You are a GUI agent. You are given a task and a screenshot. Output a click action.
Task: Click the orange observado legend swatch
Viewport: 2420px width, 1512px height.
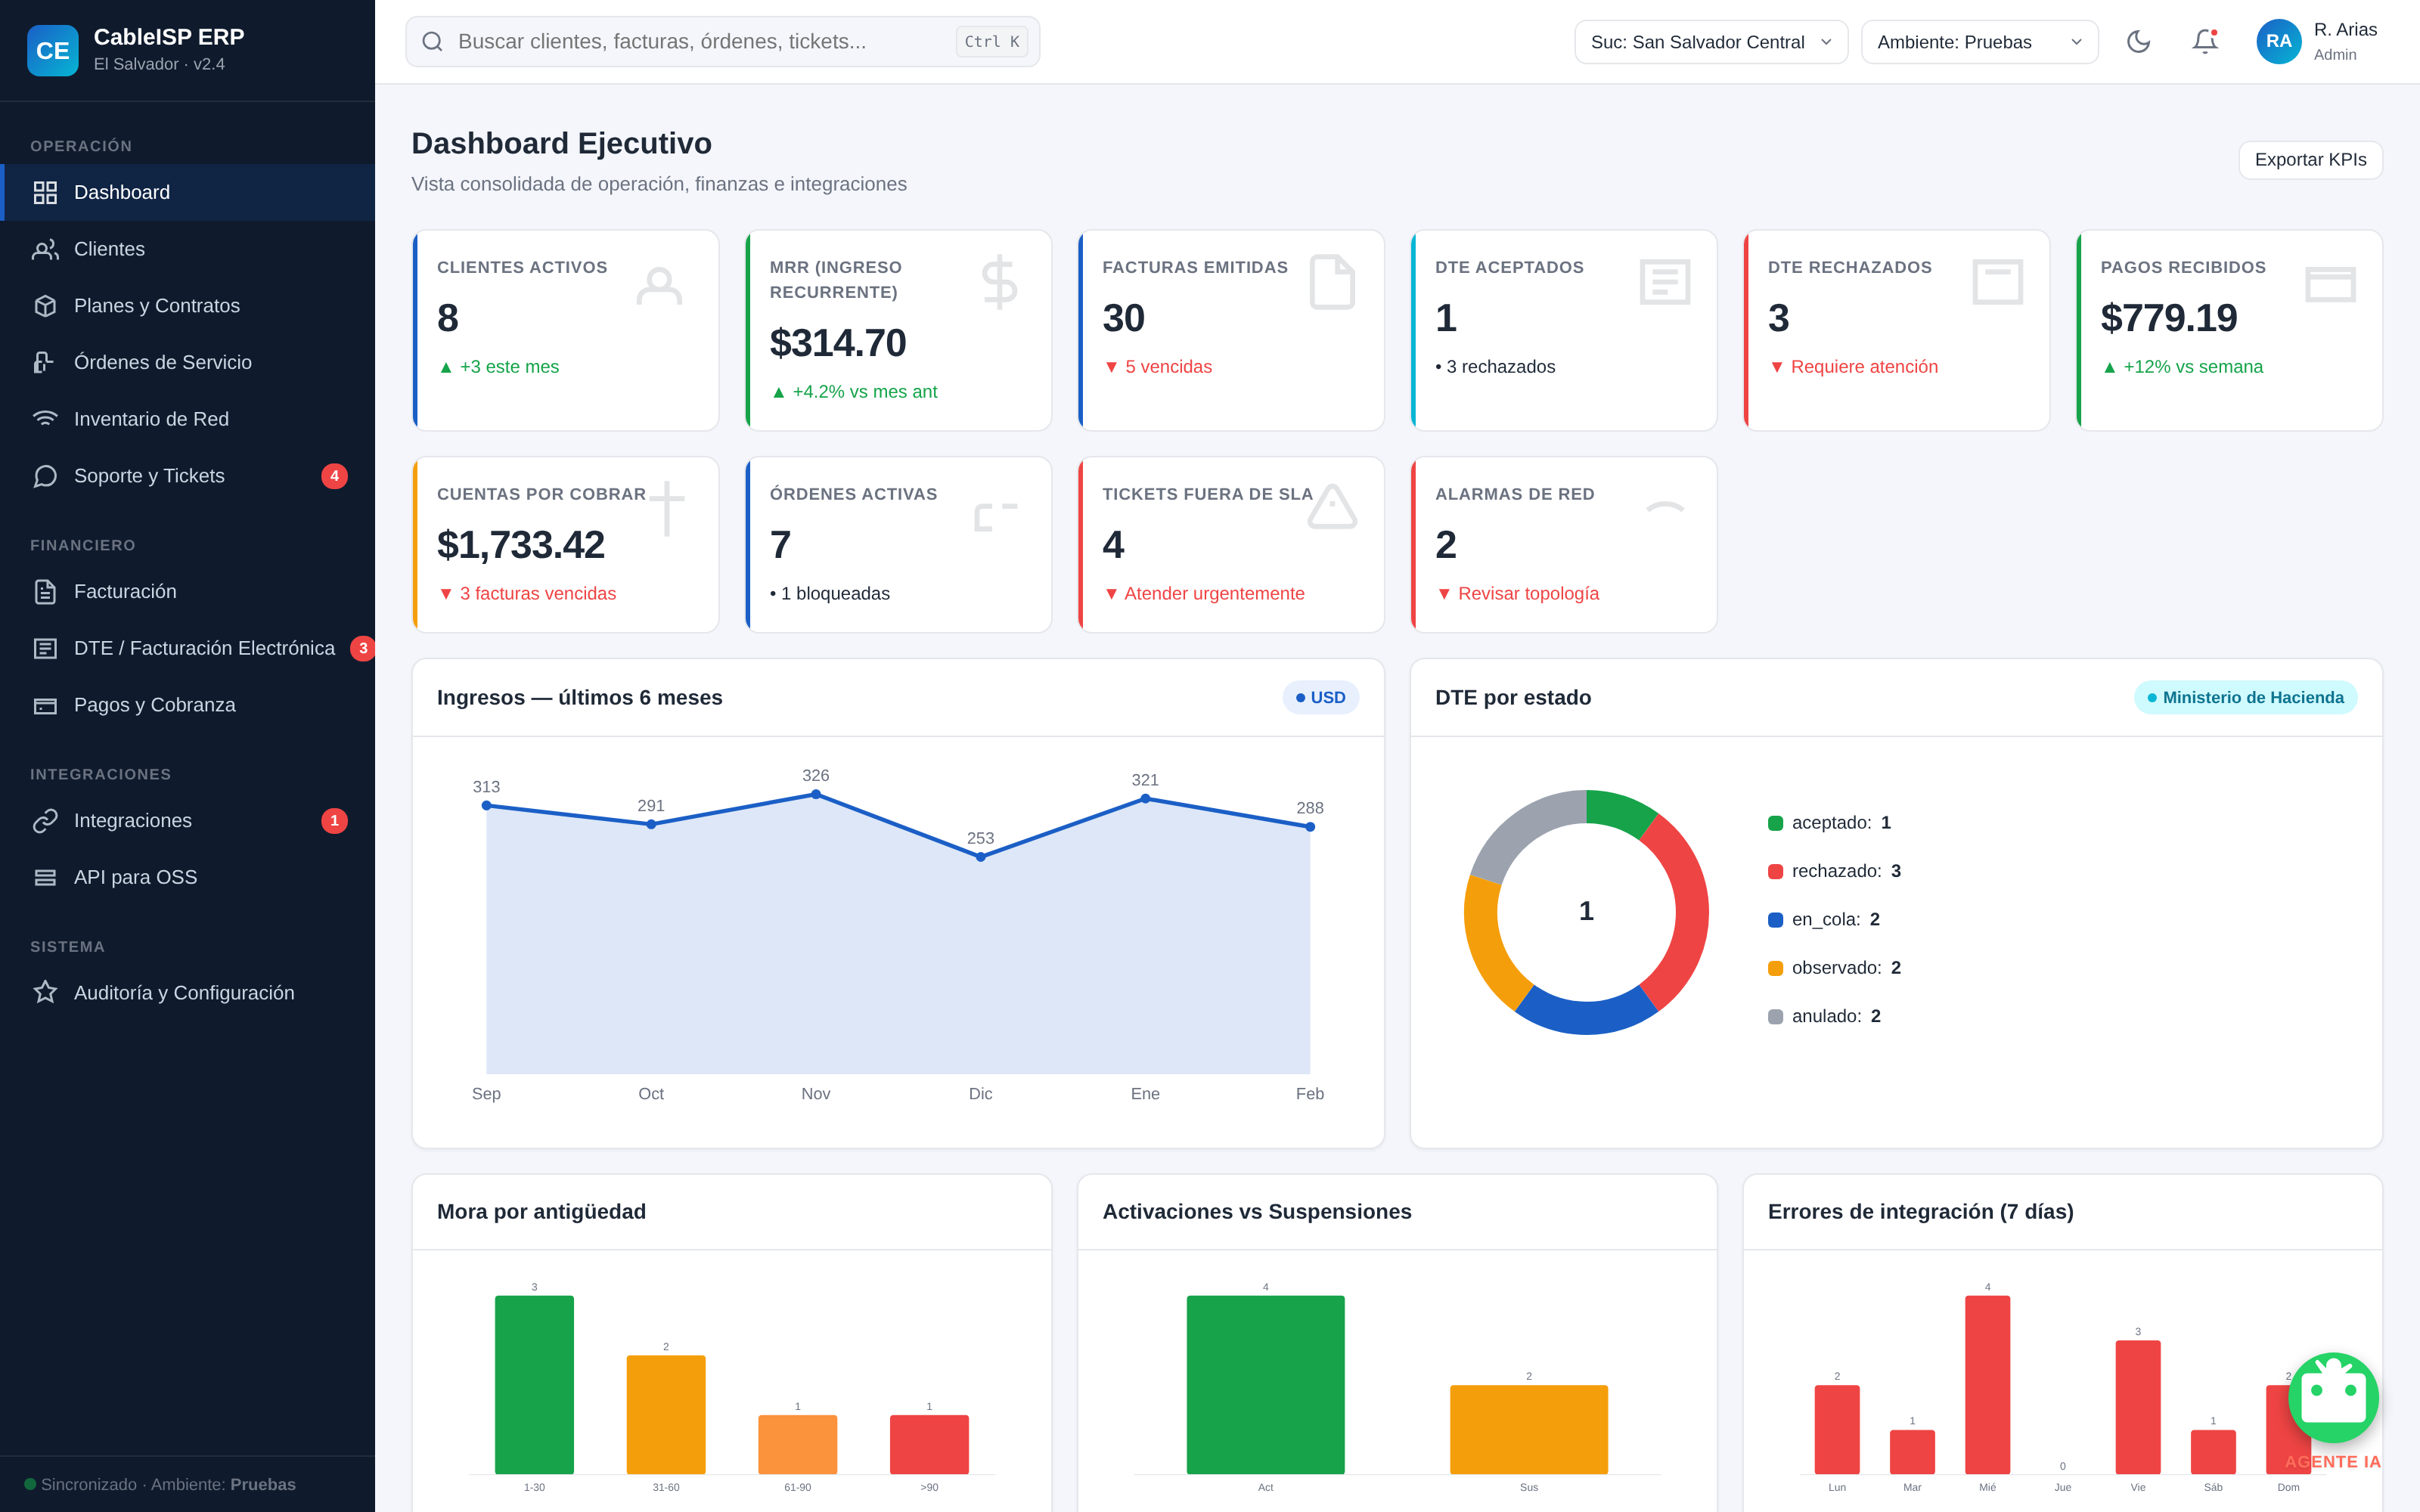(x=1775, y=968)
